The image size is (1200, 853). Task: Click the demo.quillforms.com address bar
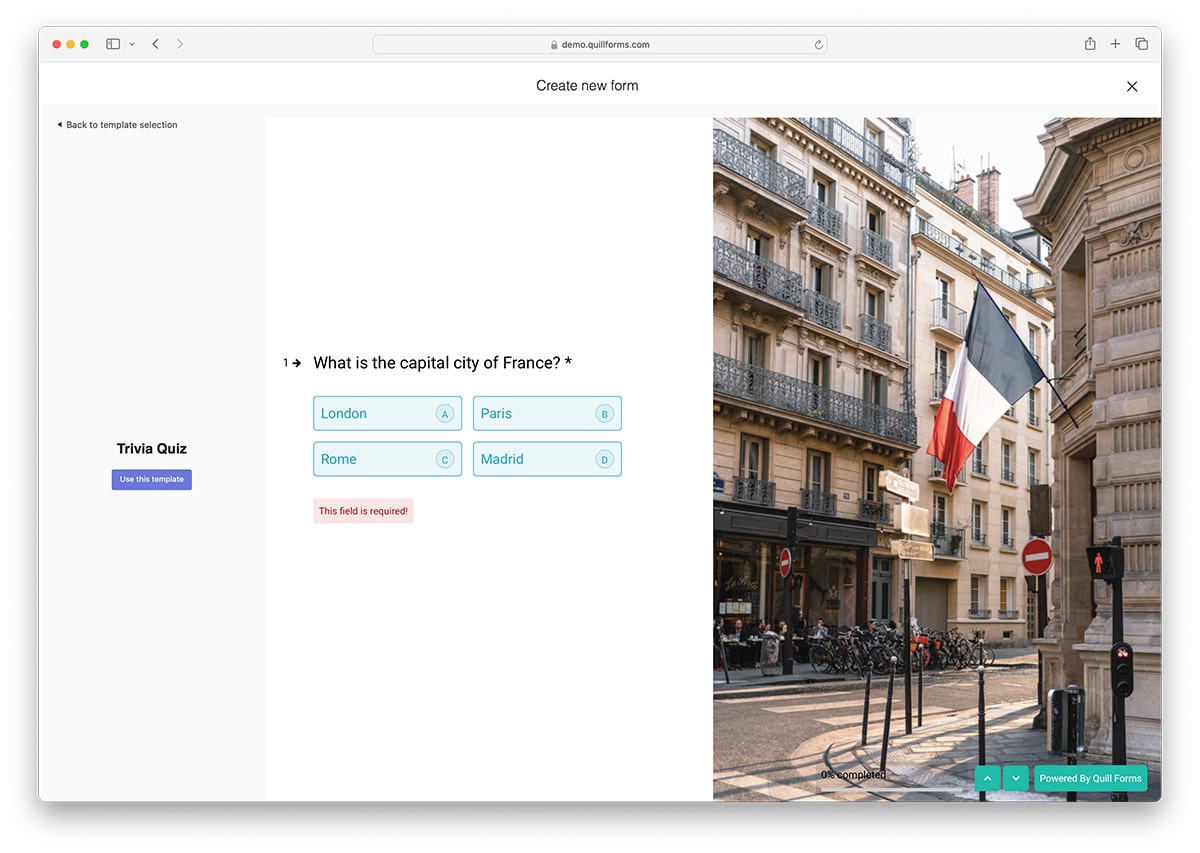click(600, 44)
